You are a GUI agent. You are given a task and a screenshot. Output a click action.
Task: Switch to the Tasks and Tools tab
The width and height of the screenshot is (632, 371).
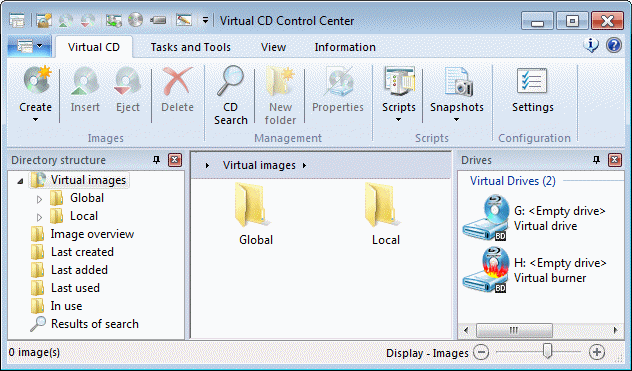pos(191,47)
